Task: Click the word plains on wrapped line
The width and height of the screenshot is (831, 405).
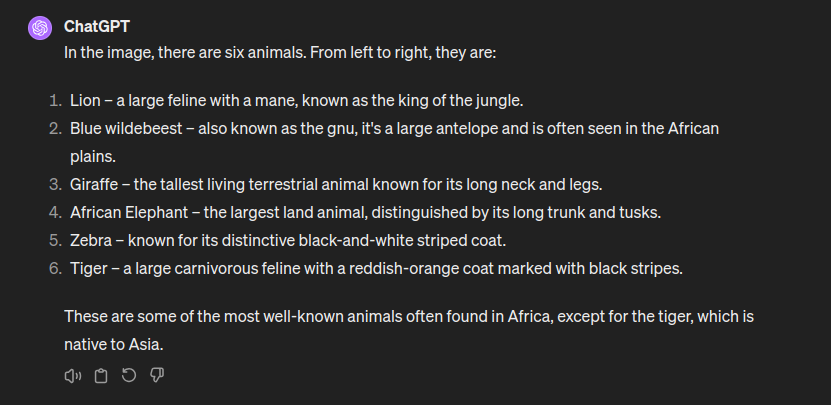Action: pyautogui.click(x=93, y=157)
